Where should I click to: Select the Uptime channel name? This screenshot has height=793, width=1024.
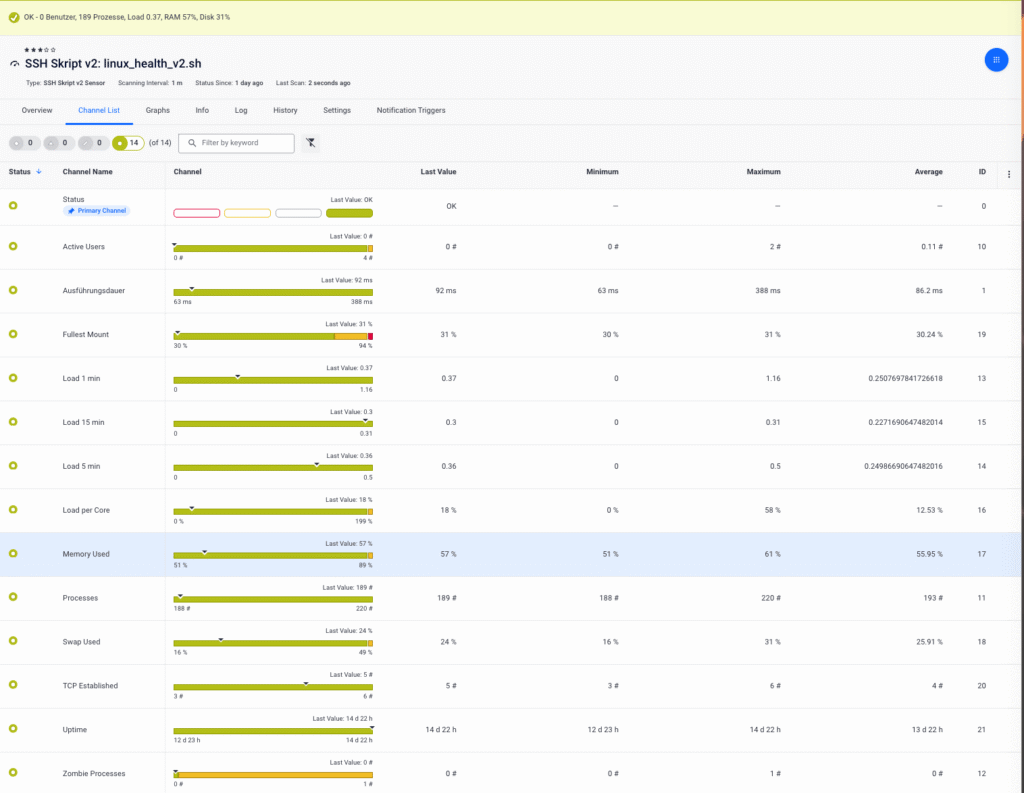[x=74, y=729]
